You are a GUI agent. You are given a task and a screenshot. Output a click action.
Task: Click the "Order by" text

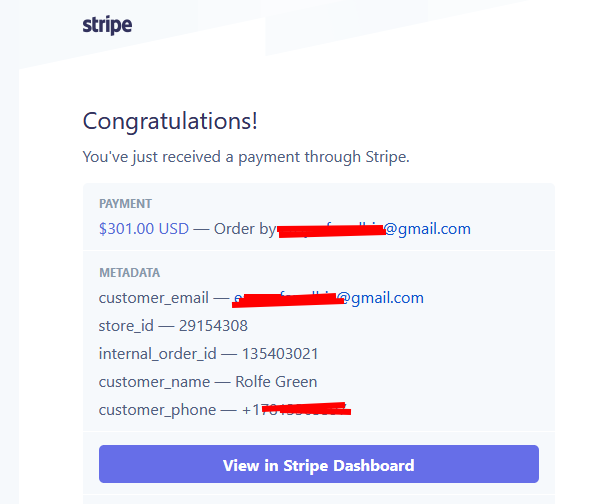tap(245, 229)
